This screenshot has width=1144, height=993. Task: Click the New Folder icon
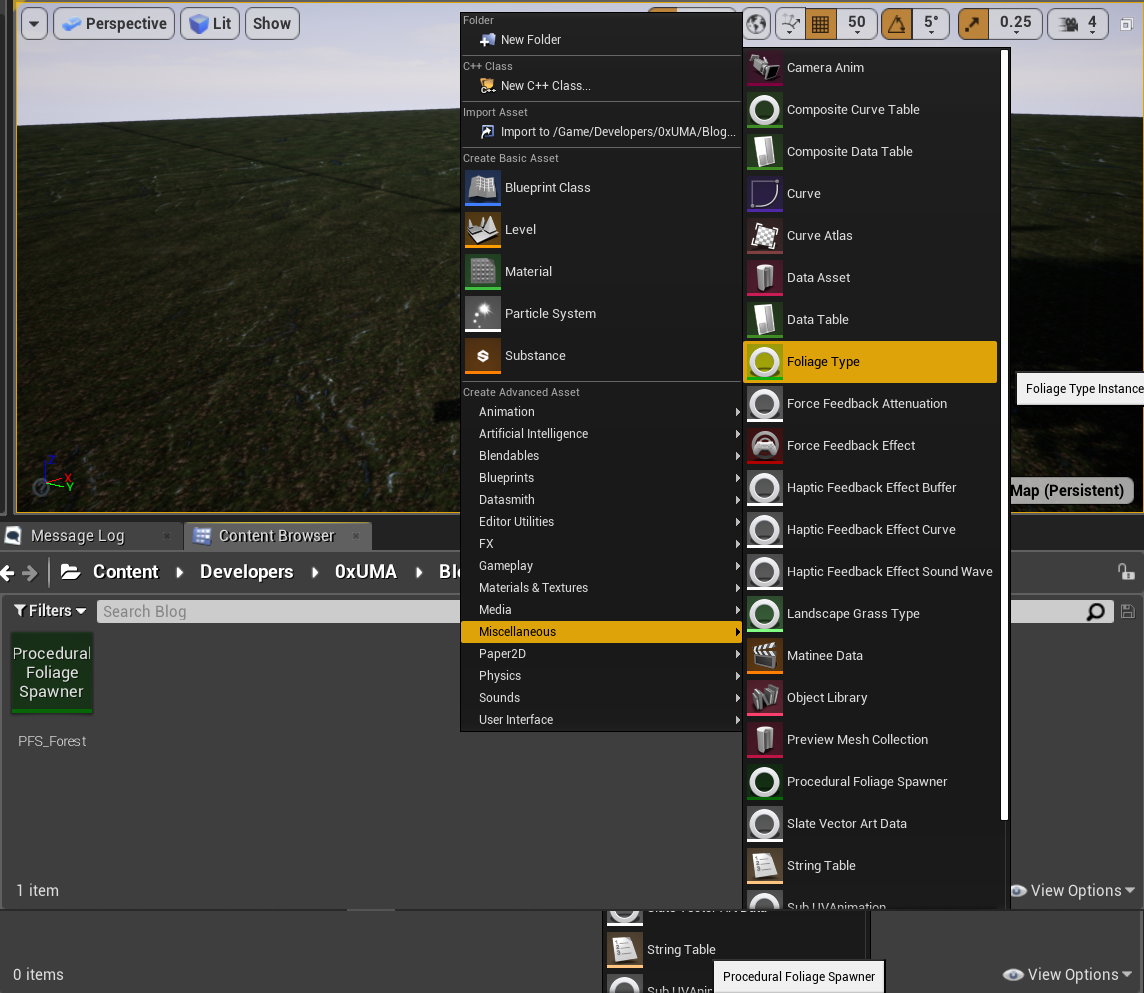[487, 40]
